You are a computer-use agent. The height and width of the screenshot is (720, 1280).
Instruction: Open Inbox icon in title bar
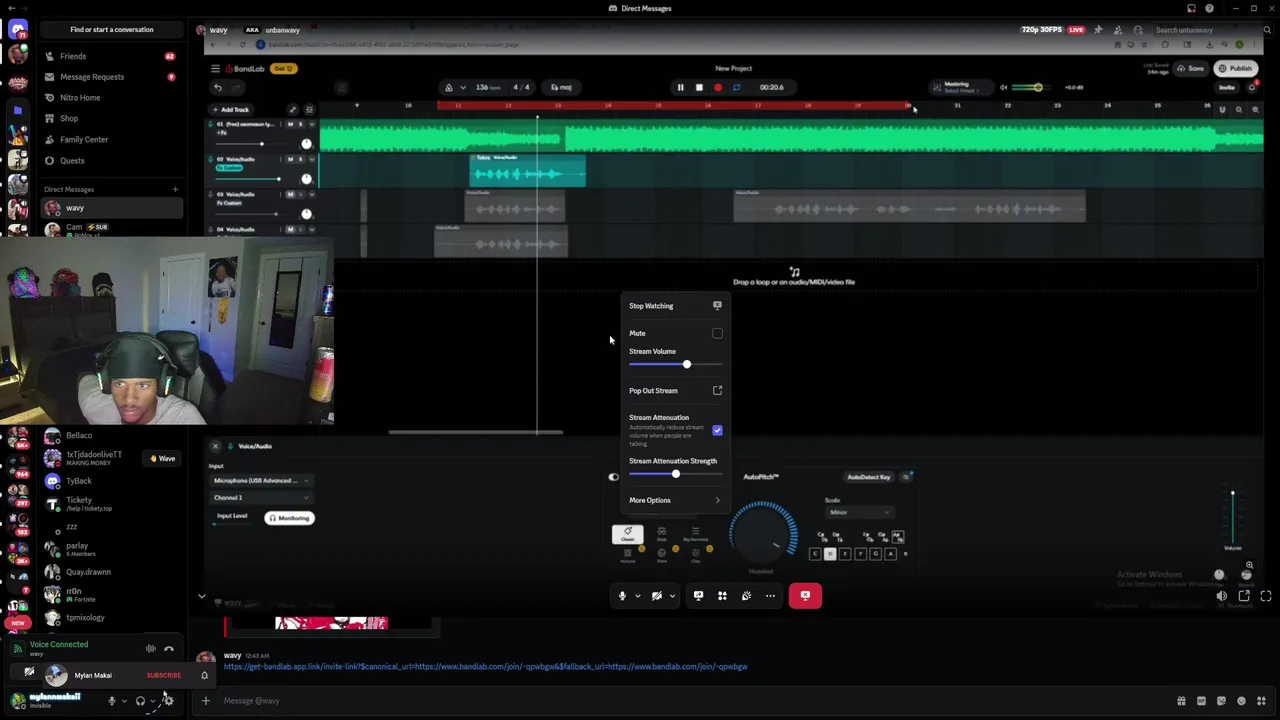1191,8
